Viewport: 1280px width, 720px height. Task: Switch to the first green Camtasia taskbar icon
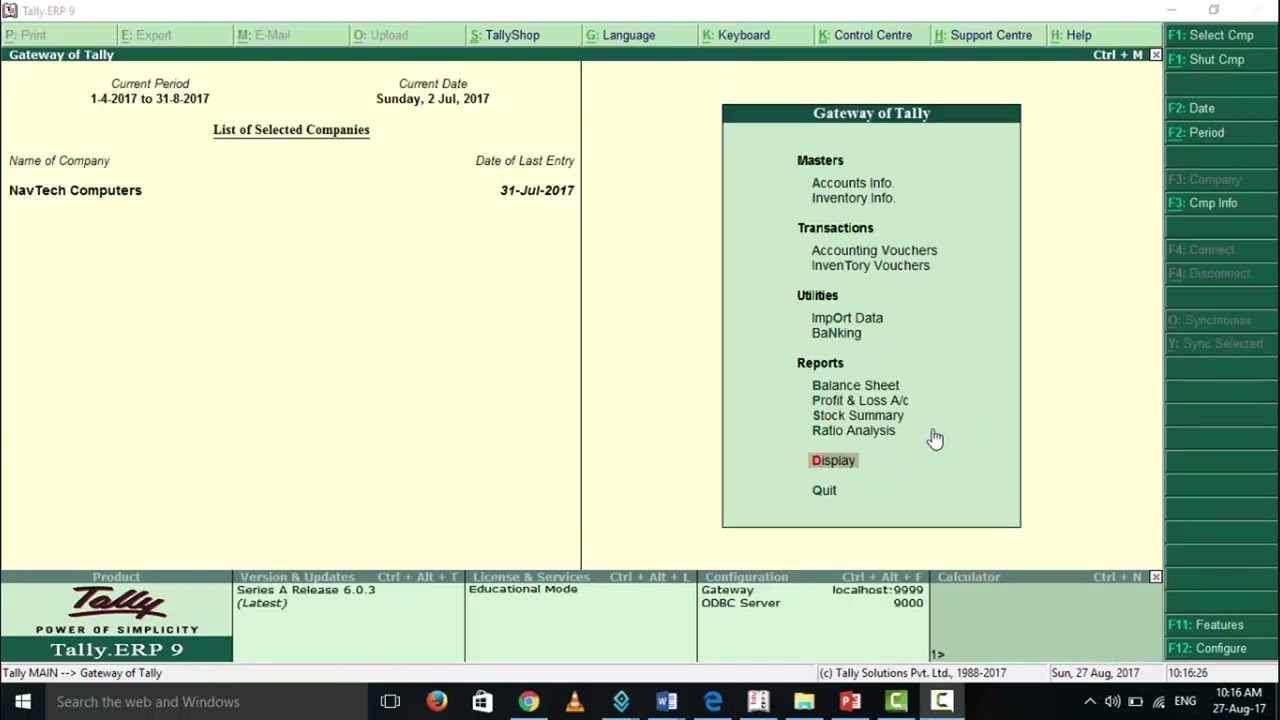point(896,702)
